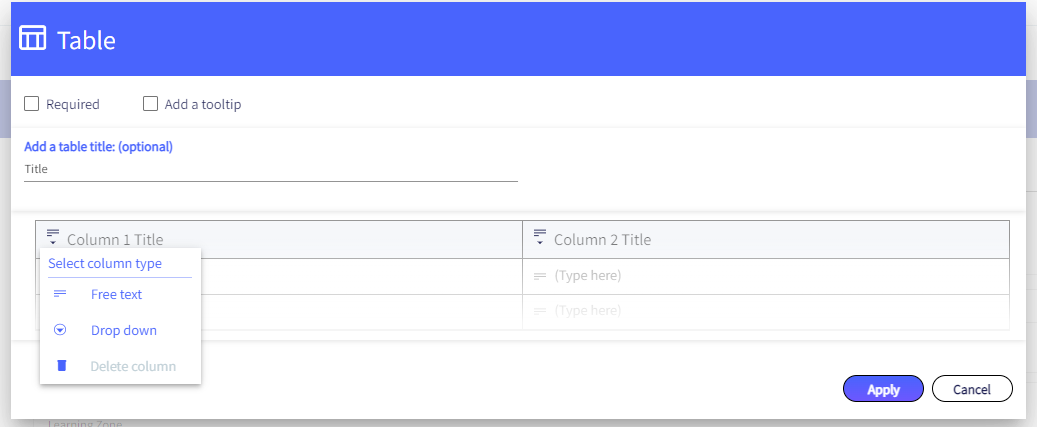Click first (Type here) cell in Column 2
The image size is (1037, 427).
(766, 276)
